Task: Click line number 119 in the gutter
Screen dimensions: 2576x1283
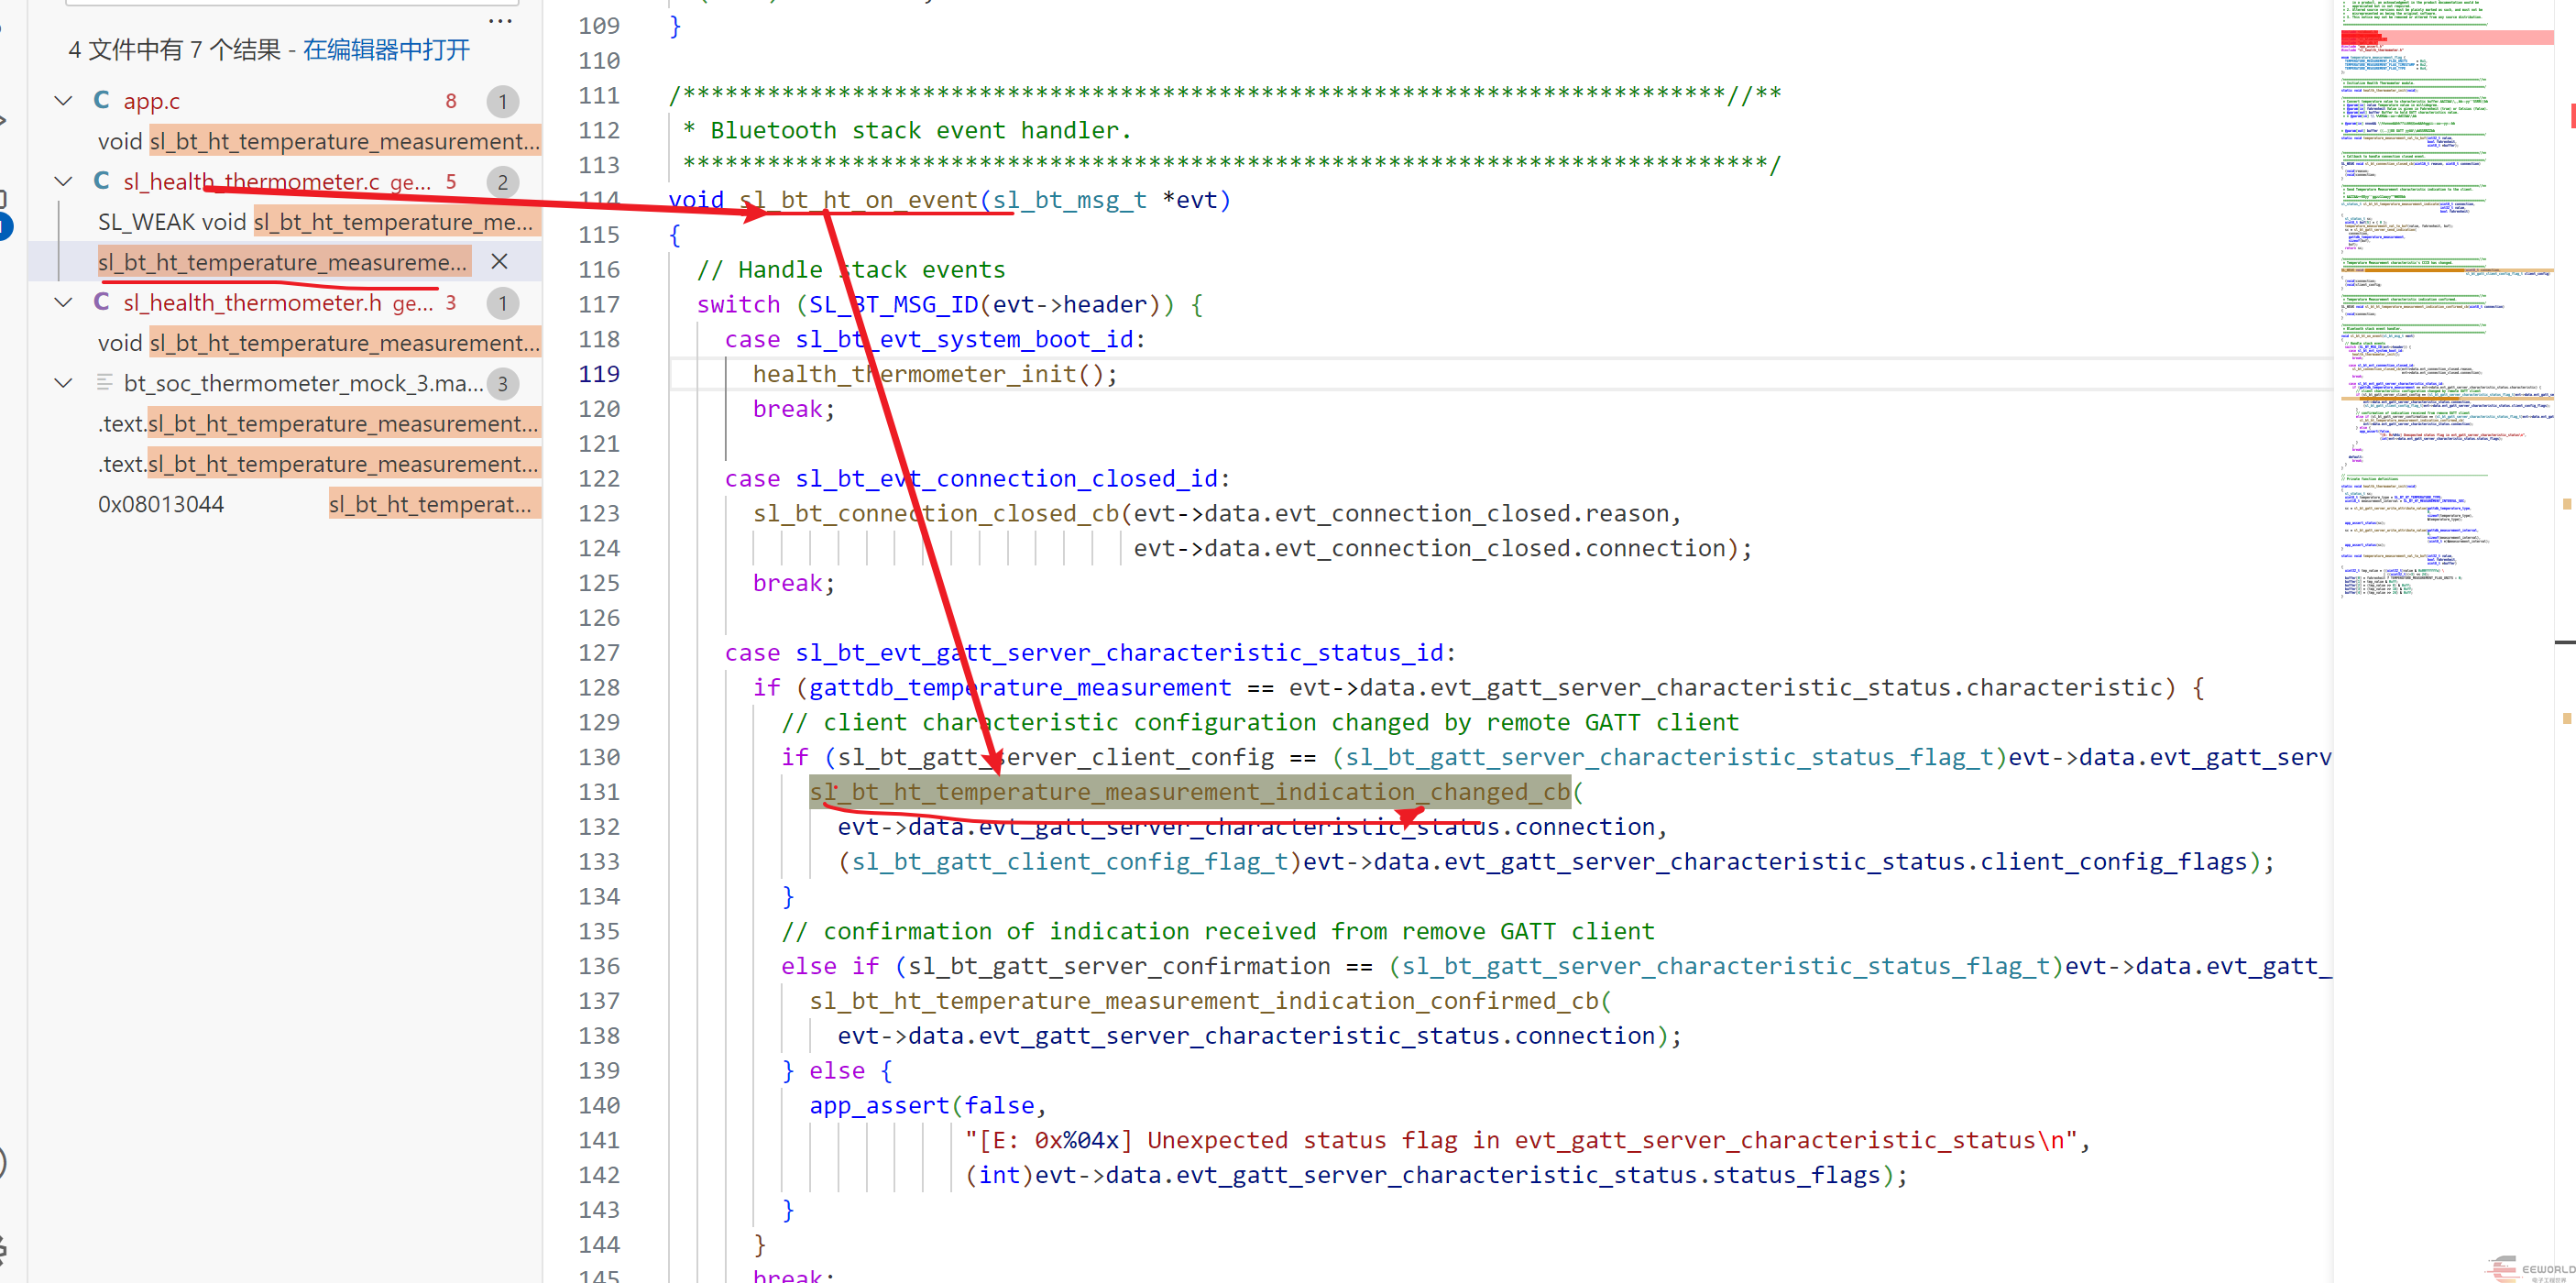Action: coord(598,374)
